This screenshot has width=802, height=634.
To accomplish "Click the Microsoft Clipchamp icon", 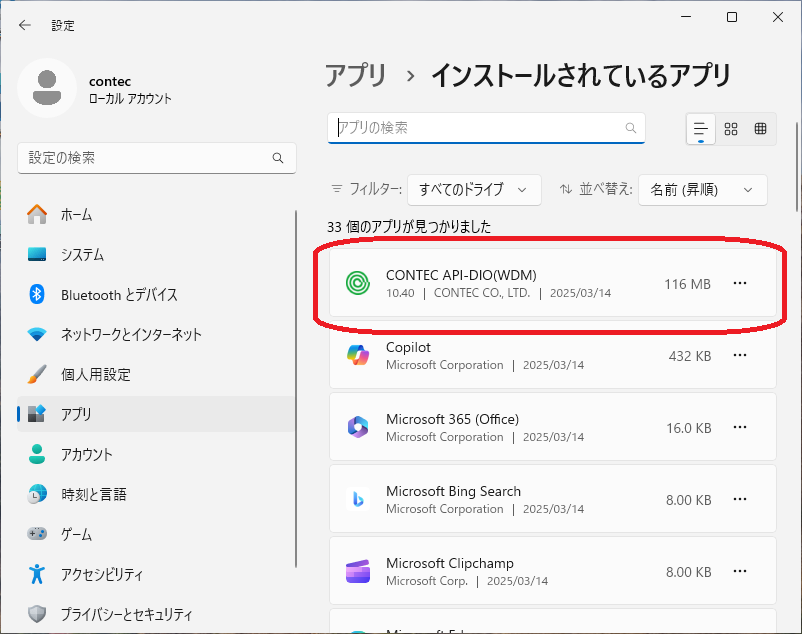I will coord(358,572).
